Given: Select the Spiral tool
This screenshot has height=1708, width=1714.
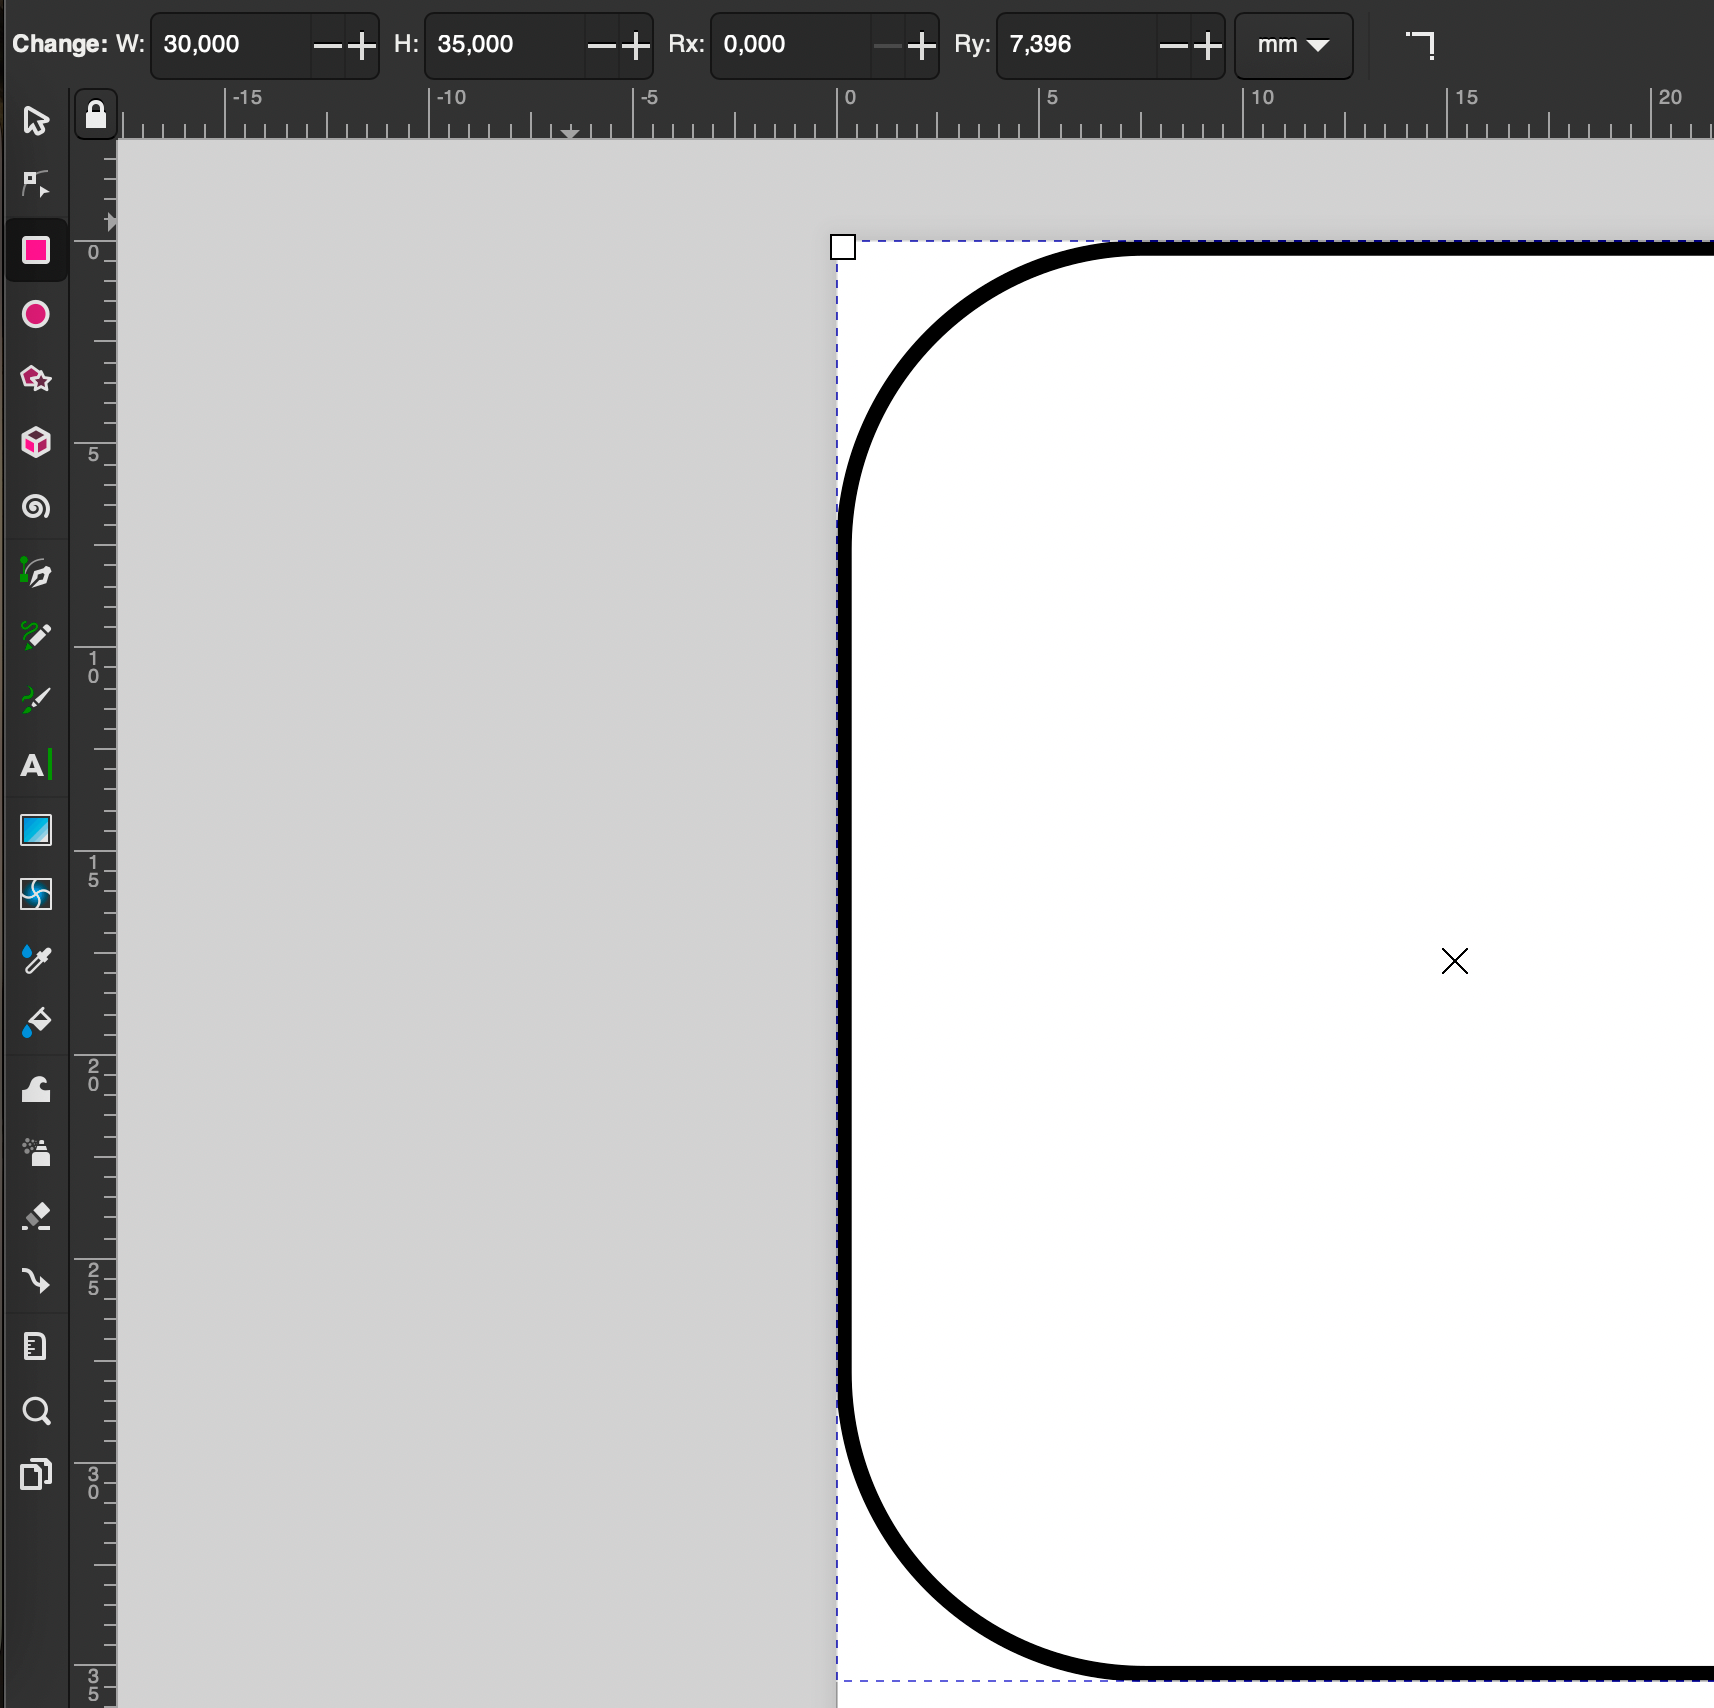Looking at the screenshot, I should point(36,507).
